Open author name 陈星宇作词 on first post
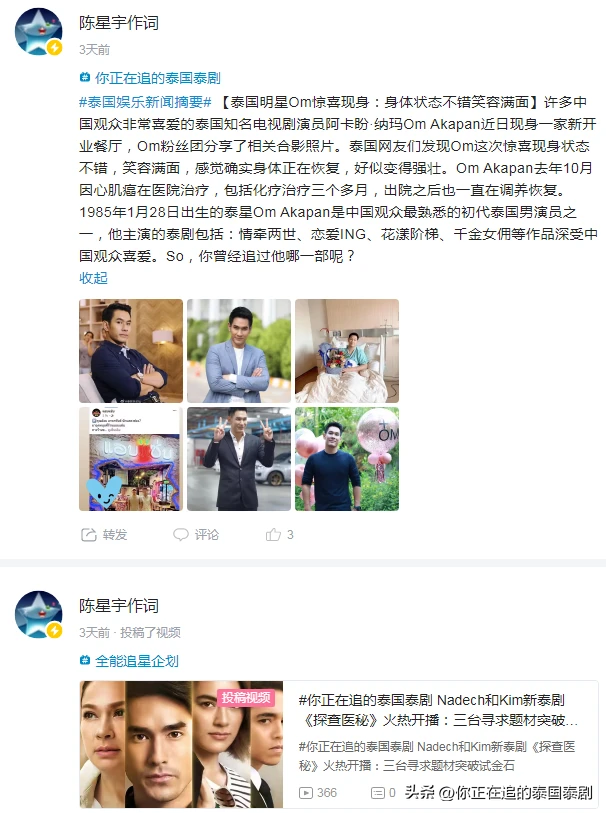The image size is (606, 813). (119, 23)
